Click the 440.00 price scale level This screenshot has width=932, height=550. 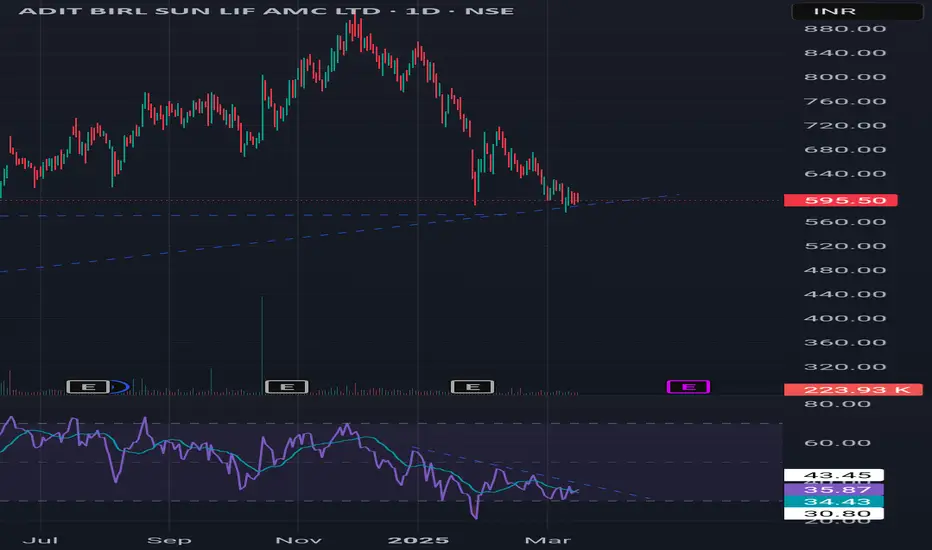845,294
